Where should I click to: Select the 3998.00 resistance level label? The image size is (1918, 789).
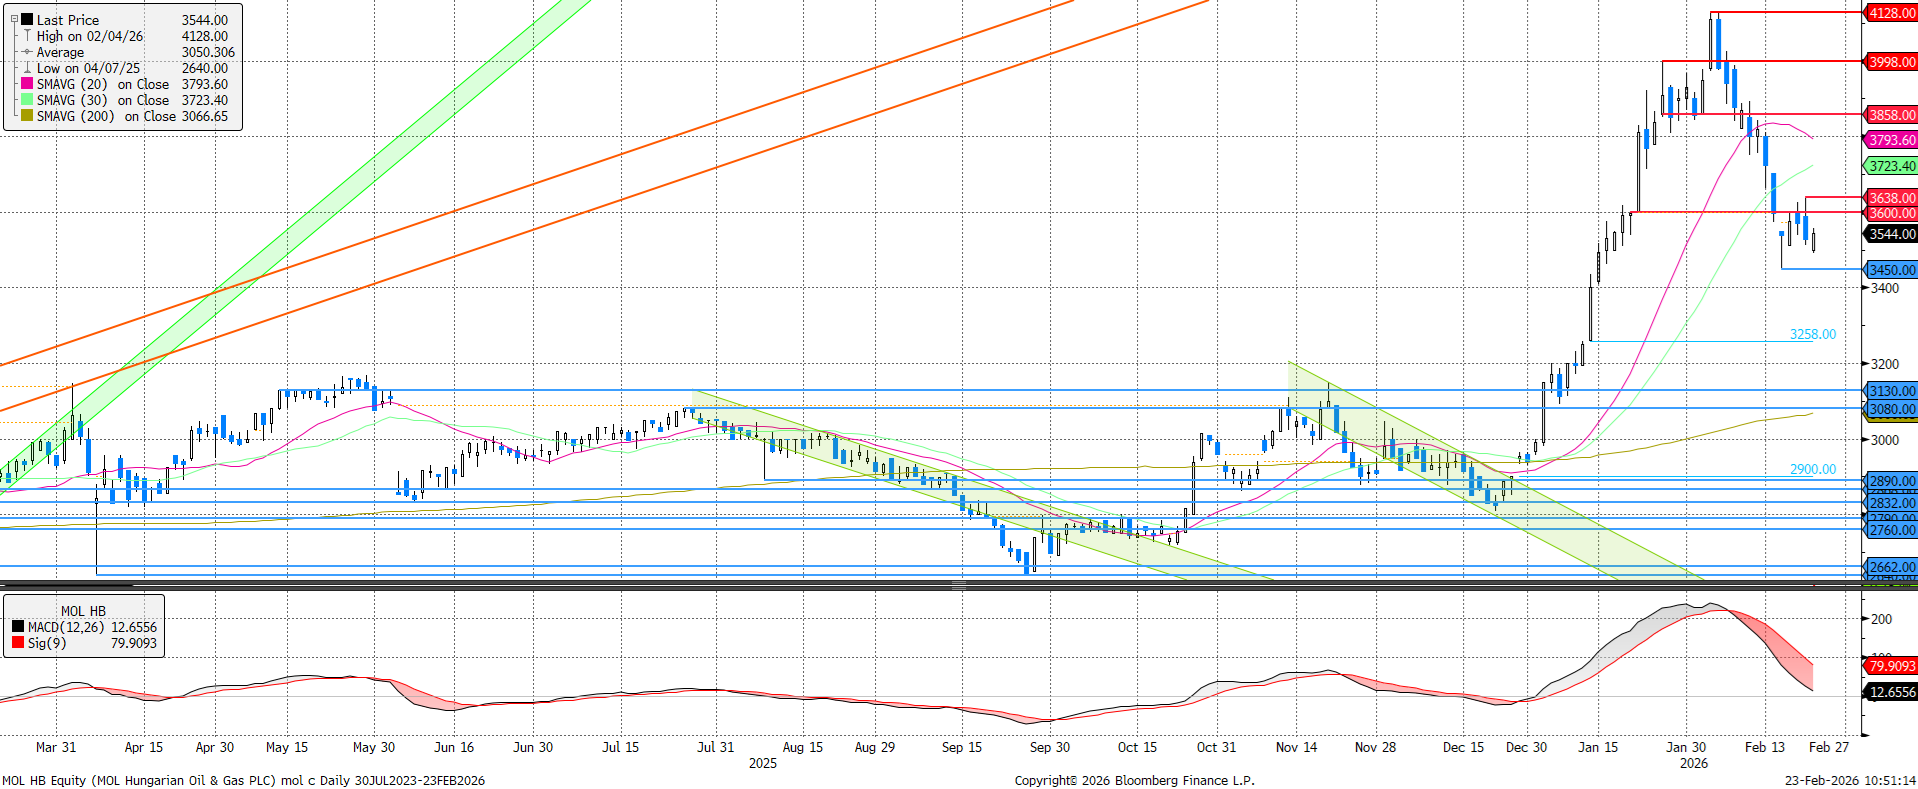point(1891,62)
